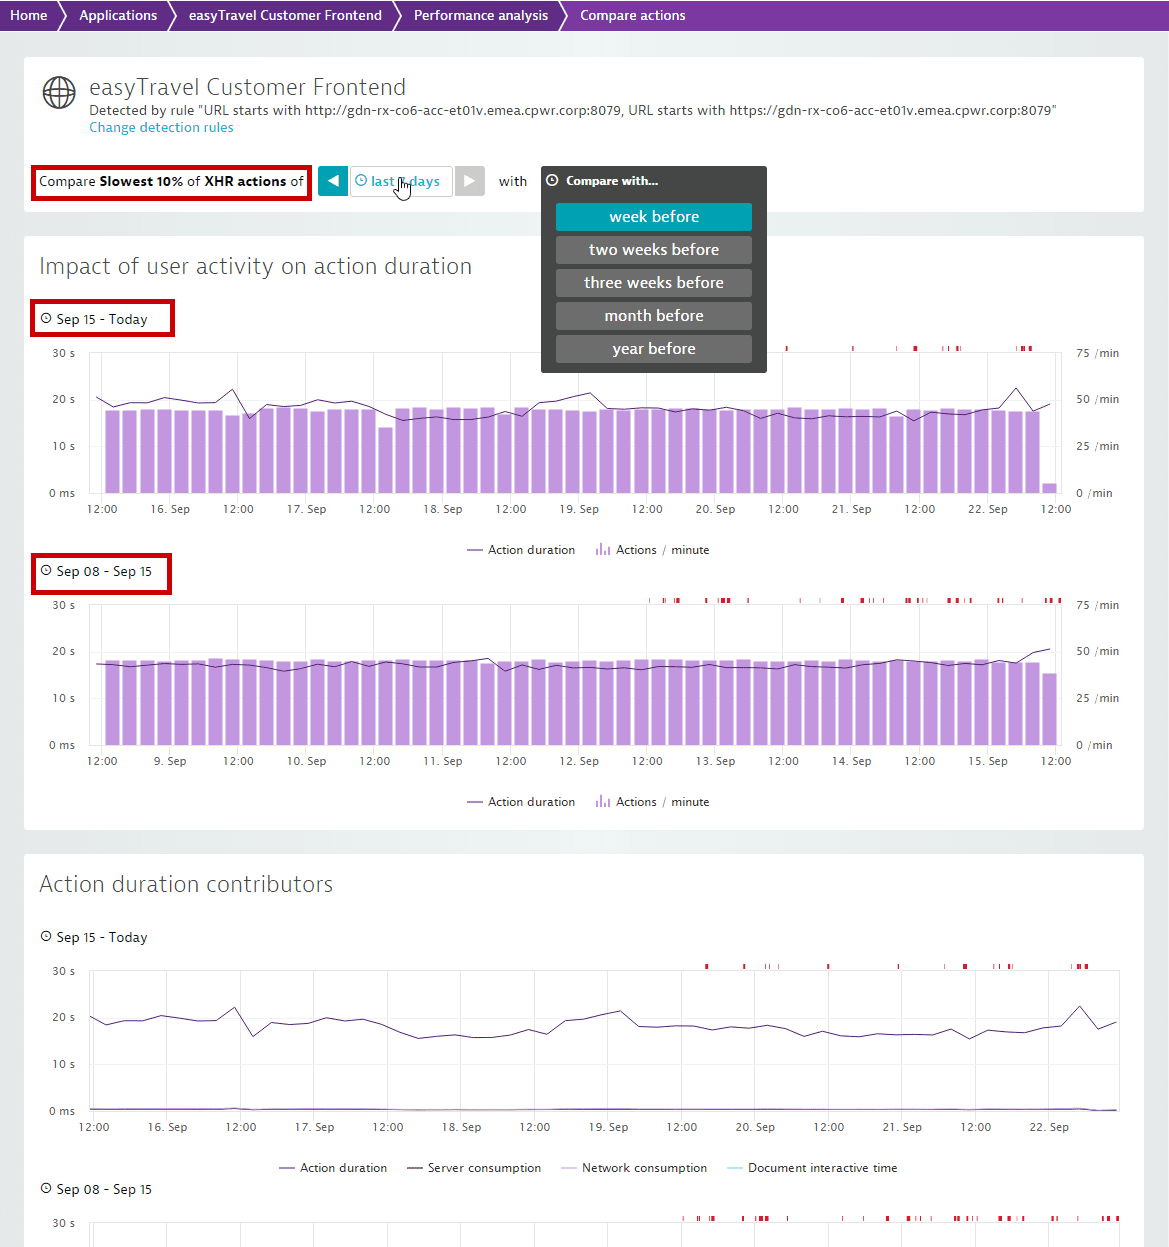Toggle Action duration legend in Sep 08 - Sep 15 impact chart
1169x1247 pixels.
[521, 802]
